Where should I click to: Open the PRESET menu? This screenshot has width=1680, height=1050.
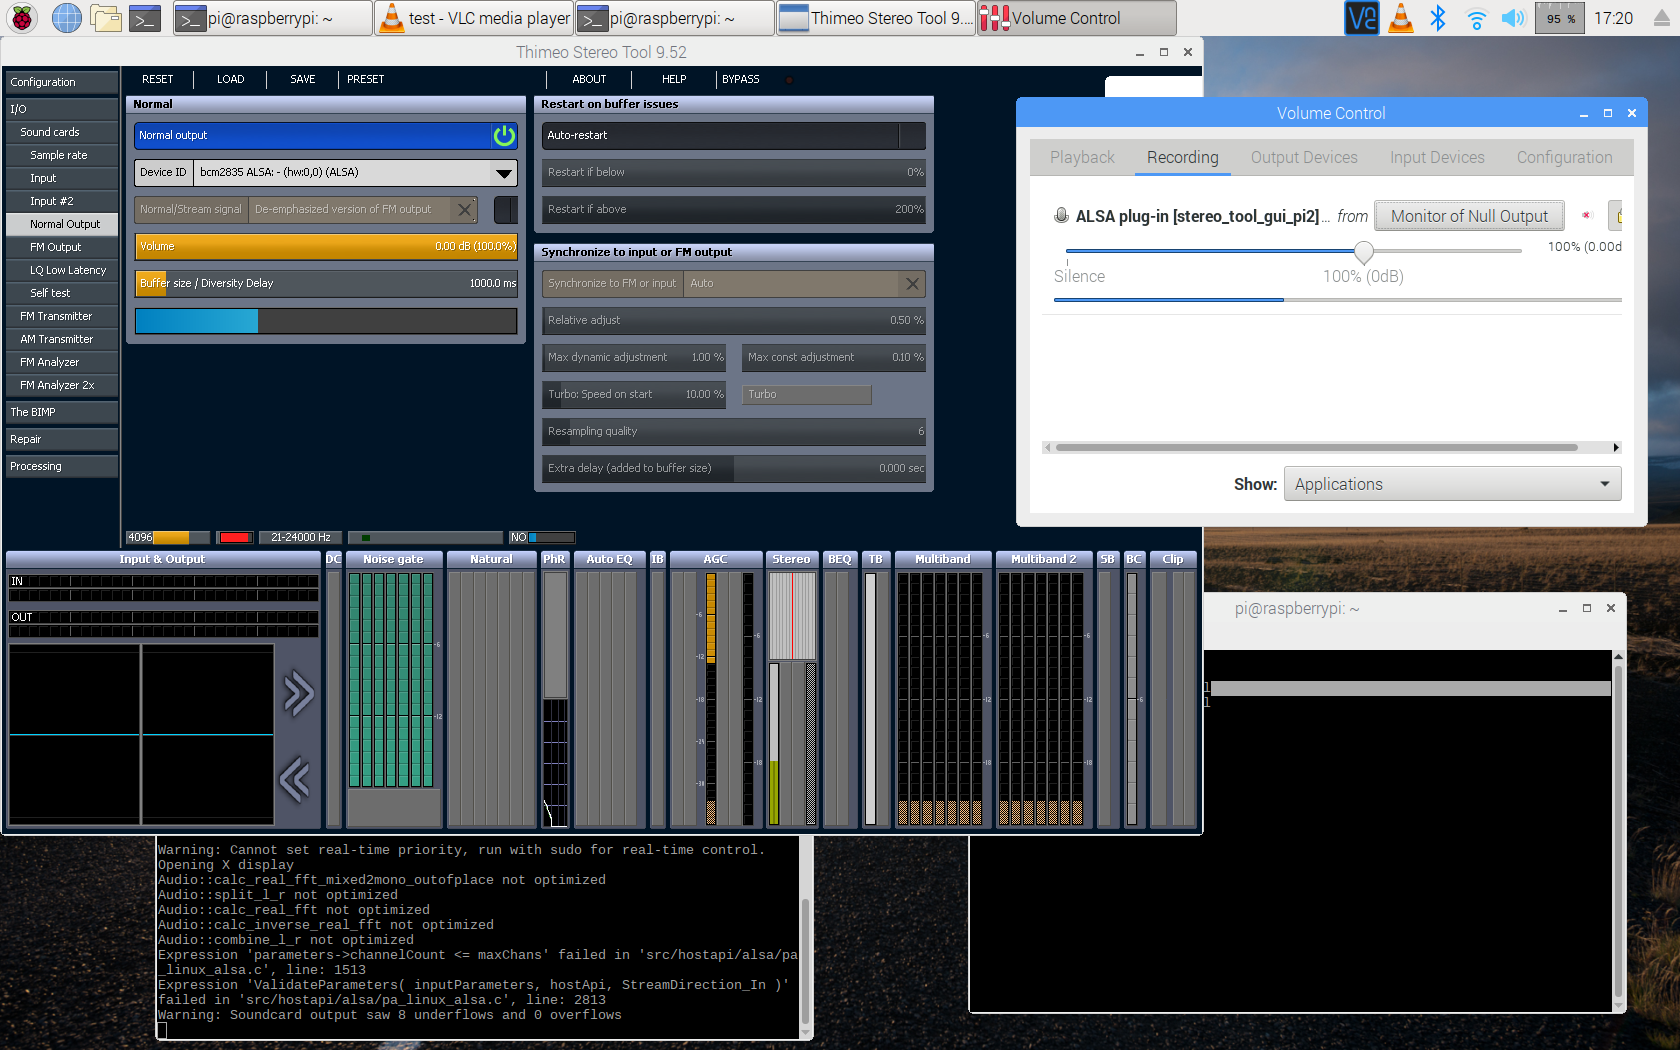point(365,79)
